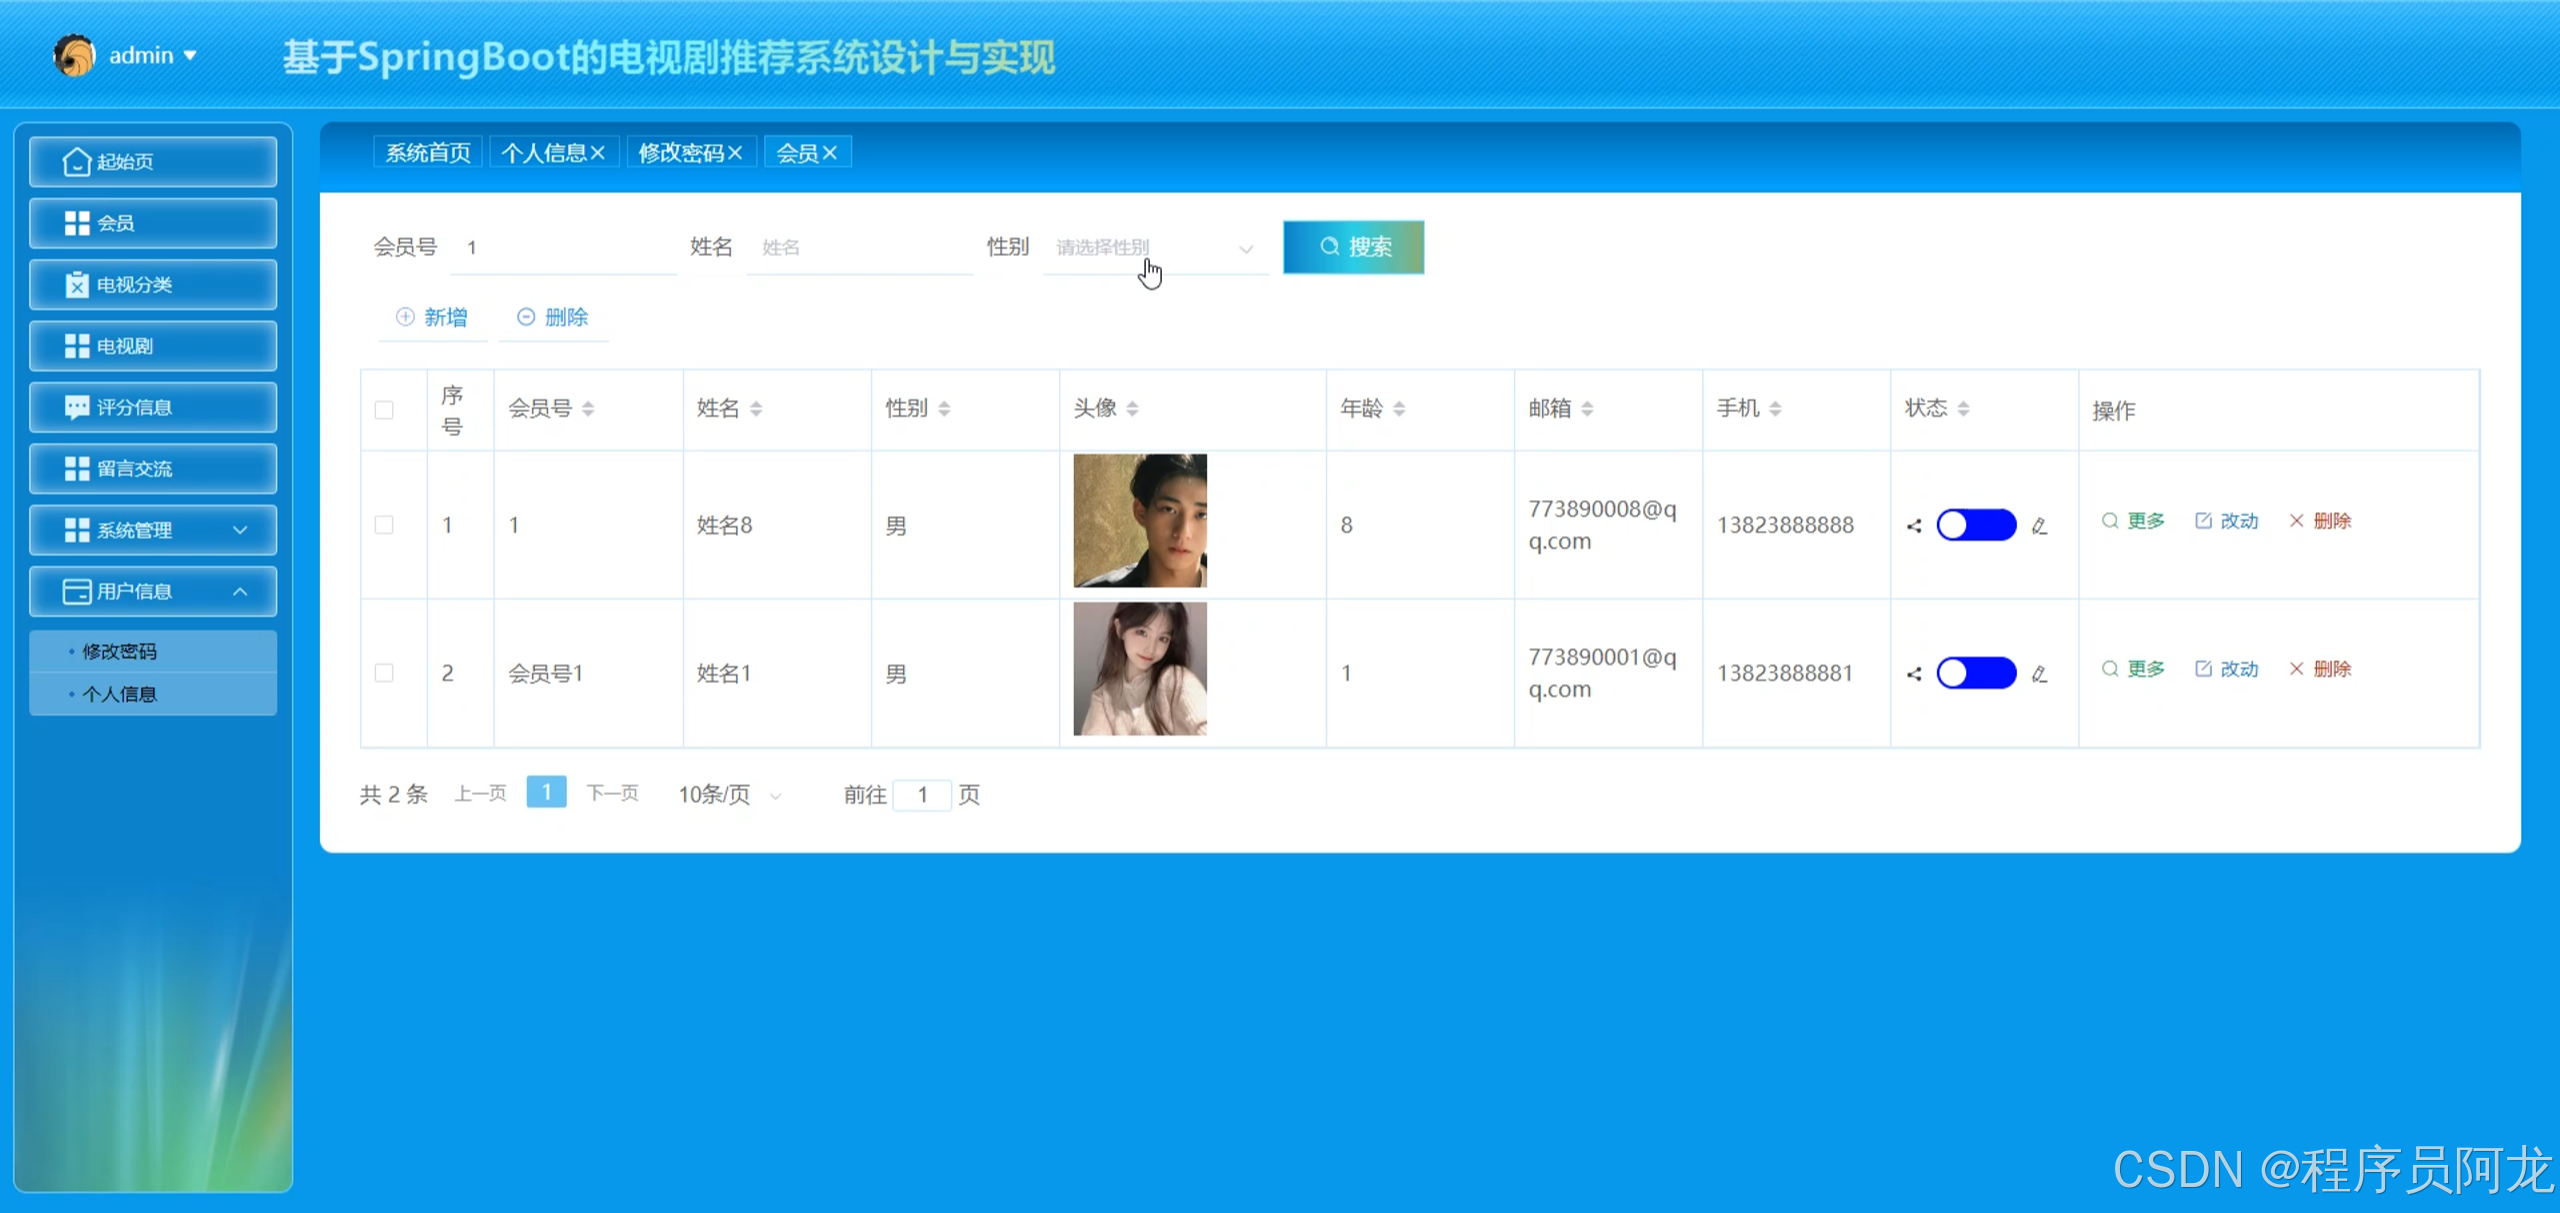Click the admin avatar image
Screen dimensions: 2560x1213
74,56
